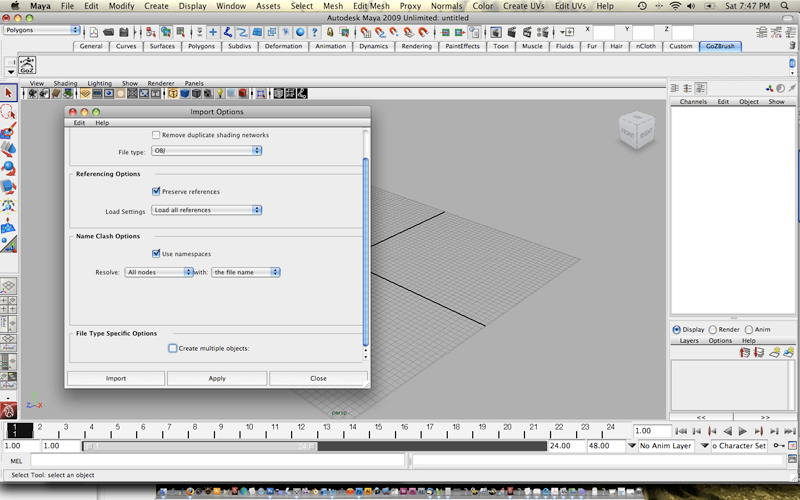Uncheck Preserve references

coord(156,191)
